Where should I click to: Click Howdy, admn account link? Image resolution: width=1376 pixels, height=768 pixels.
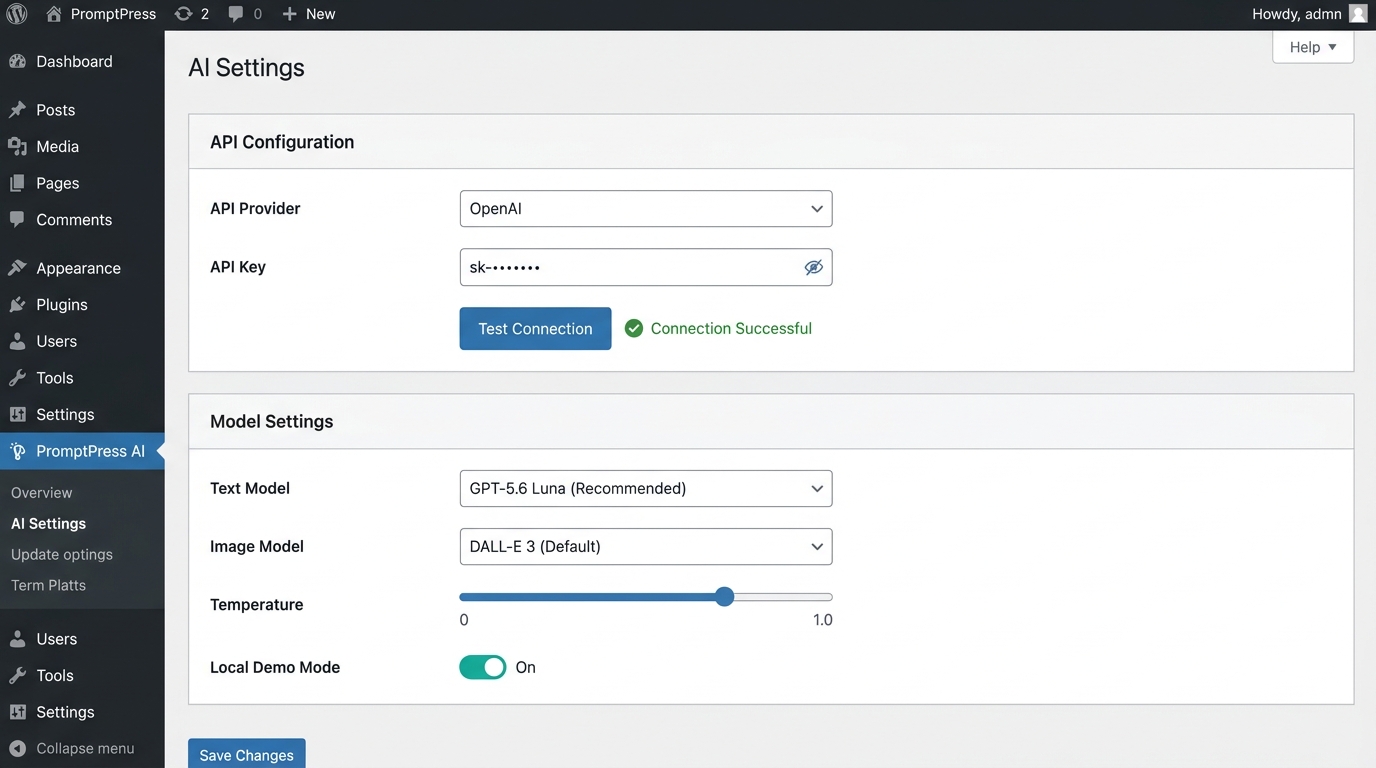(1297, 14)
